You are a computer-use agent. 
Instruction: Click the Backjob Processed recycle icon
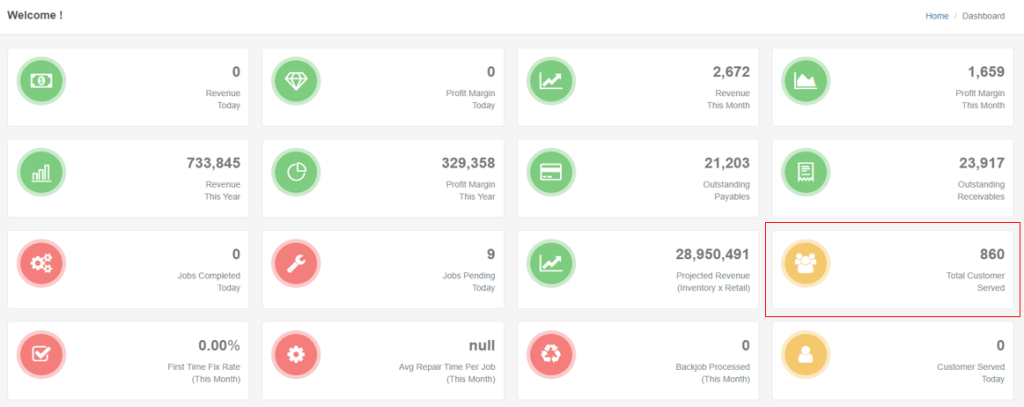point(551,354)
